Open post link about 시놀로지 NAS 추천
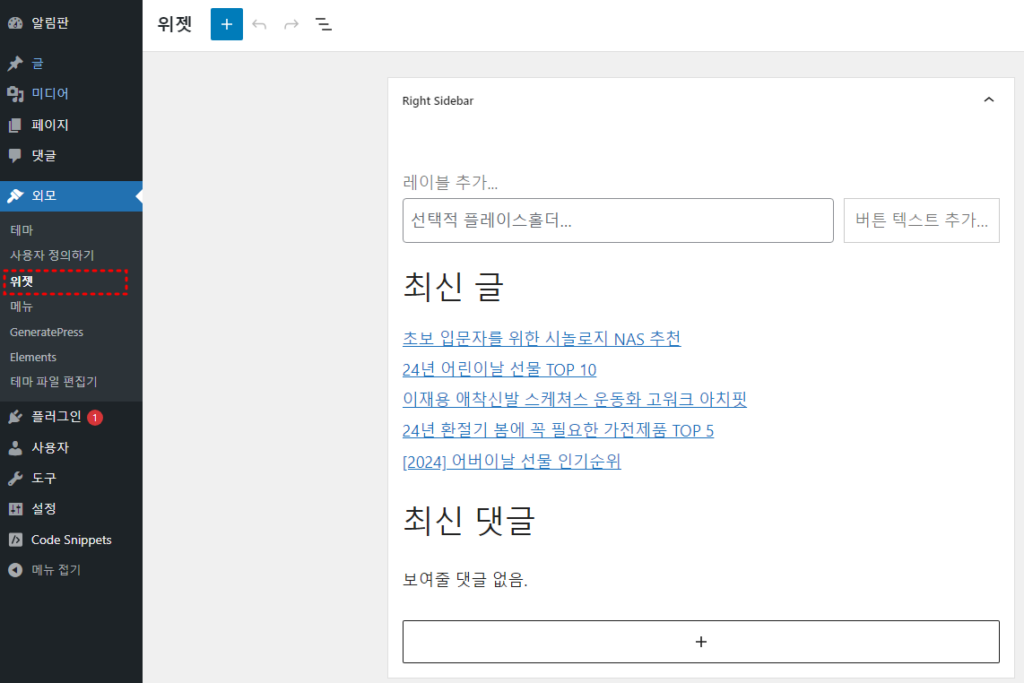The width and height of the screenshot is (1024, 683). (x=541, y=338)
